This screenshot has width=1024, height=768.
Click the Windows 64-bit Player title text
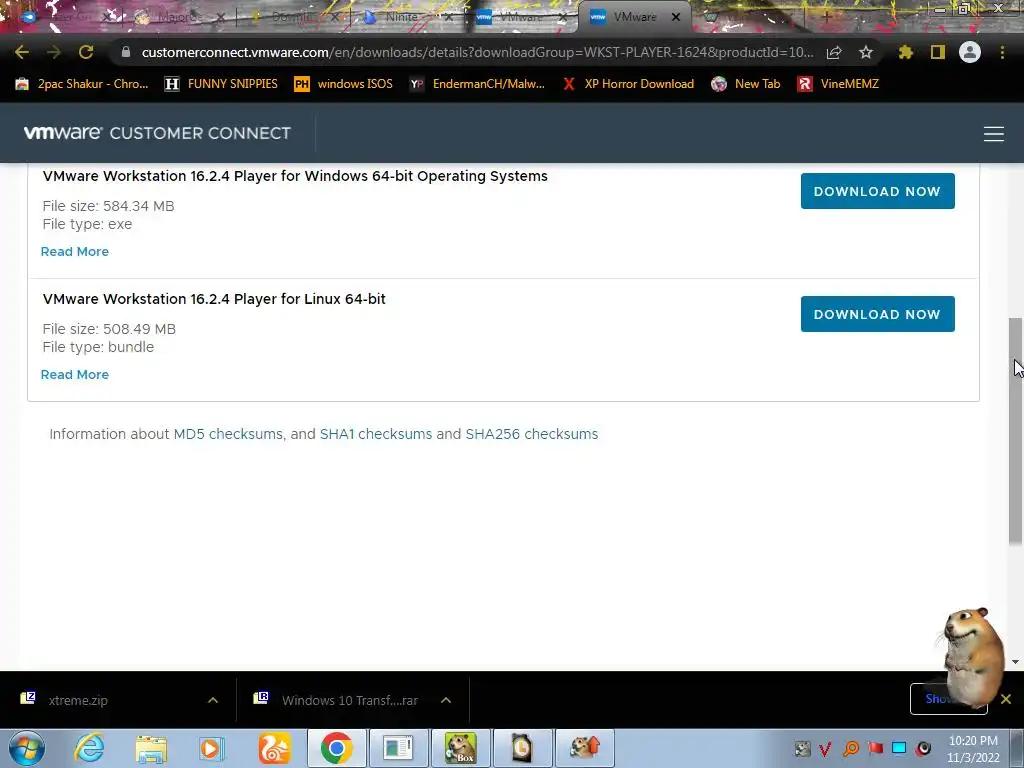[x=295, y=176]
